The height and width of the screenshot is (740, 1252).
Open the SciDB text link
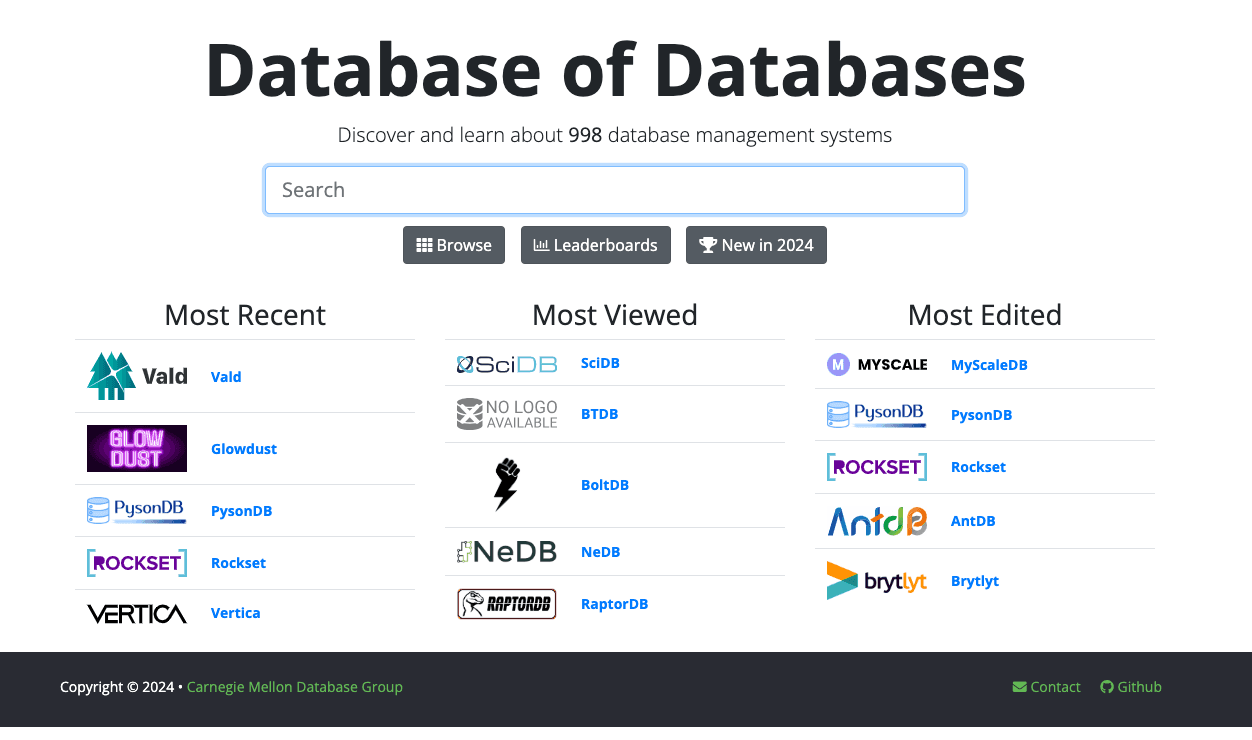[600, 363]
